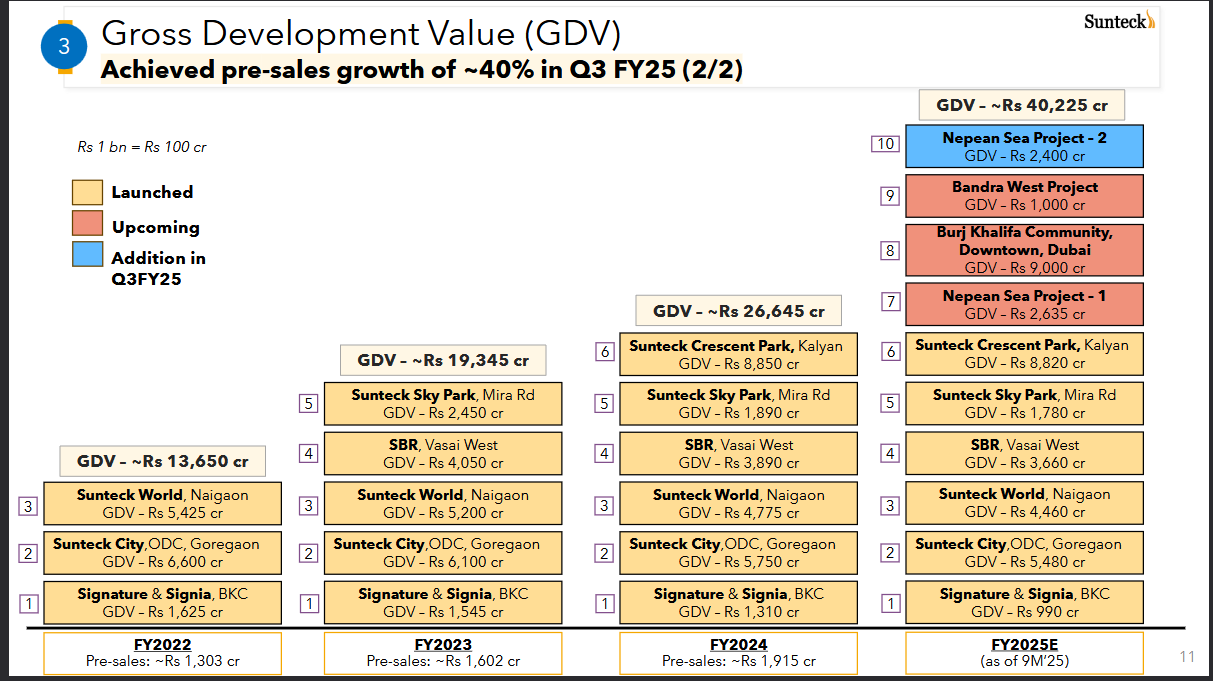The width and height of the screenshot is (1213, 681).
Task: Click the blue circle numbered 3
Action: click(65, 46)
